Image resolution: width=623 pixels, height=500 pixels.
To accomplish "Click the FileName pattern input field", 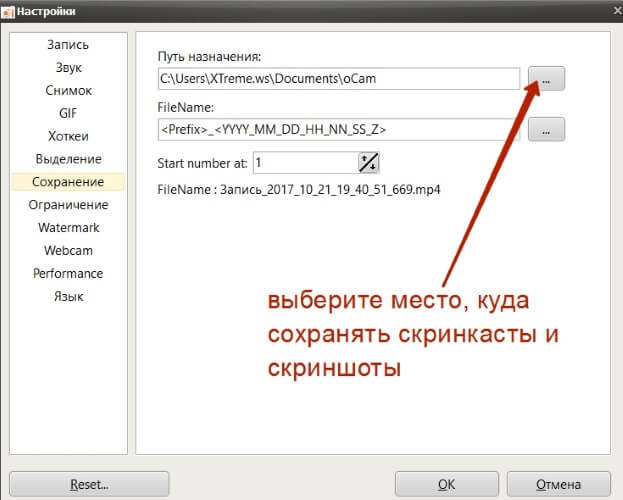I will (x=339, y=130).
